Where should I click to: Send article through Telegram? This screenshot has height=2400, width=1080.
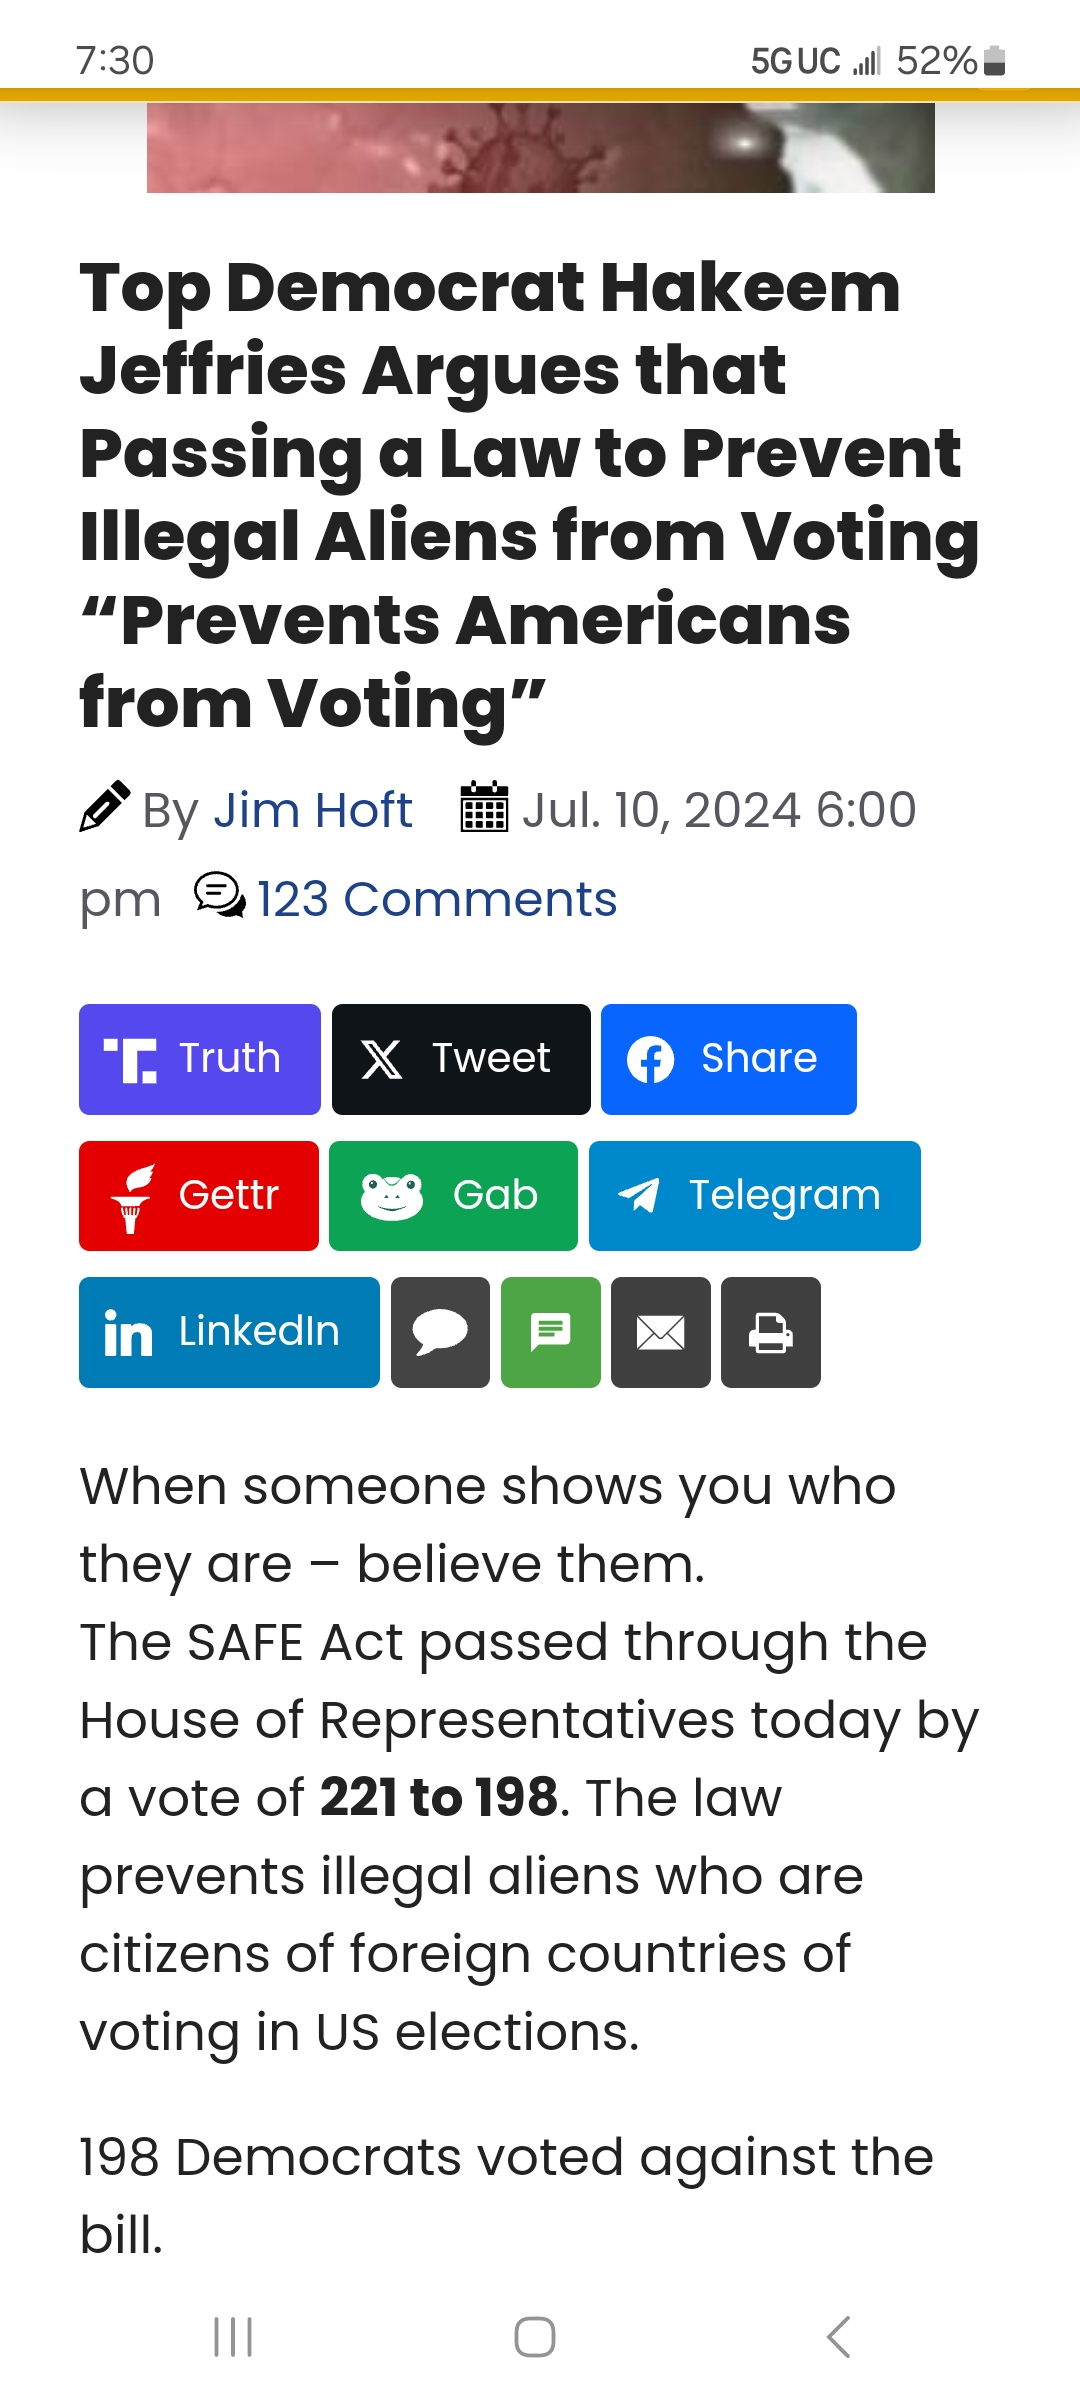coord(754,1196)
